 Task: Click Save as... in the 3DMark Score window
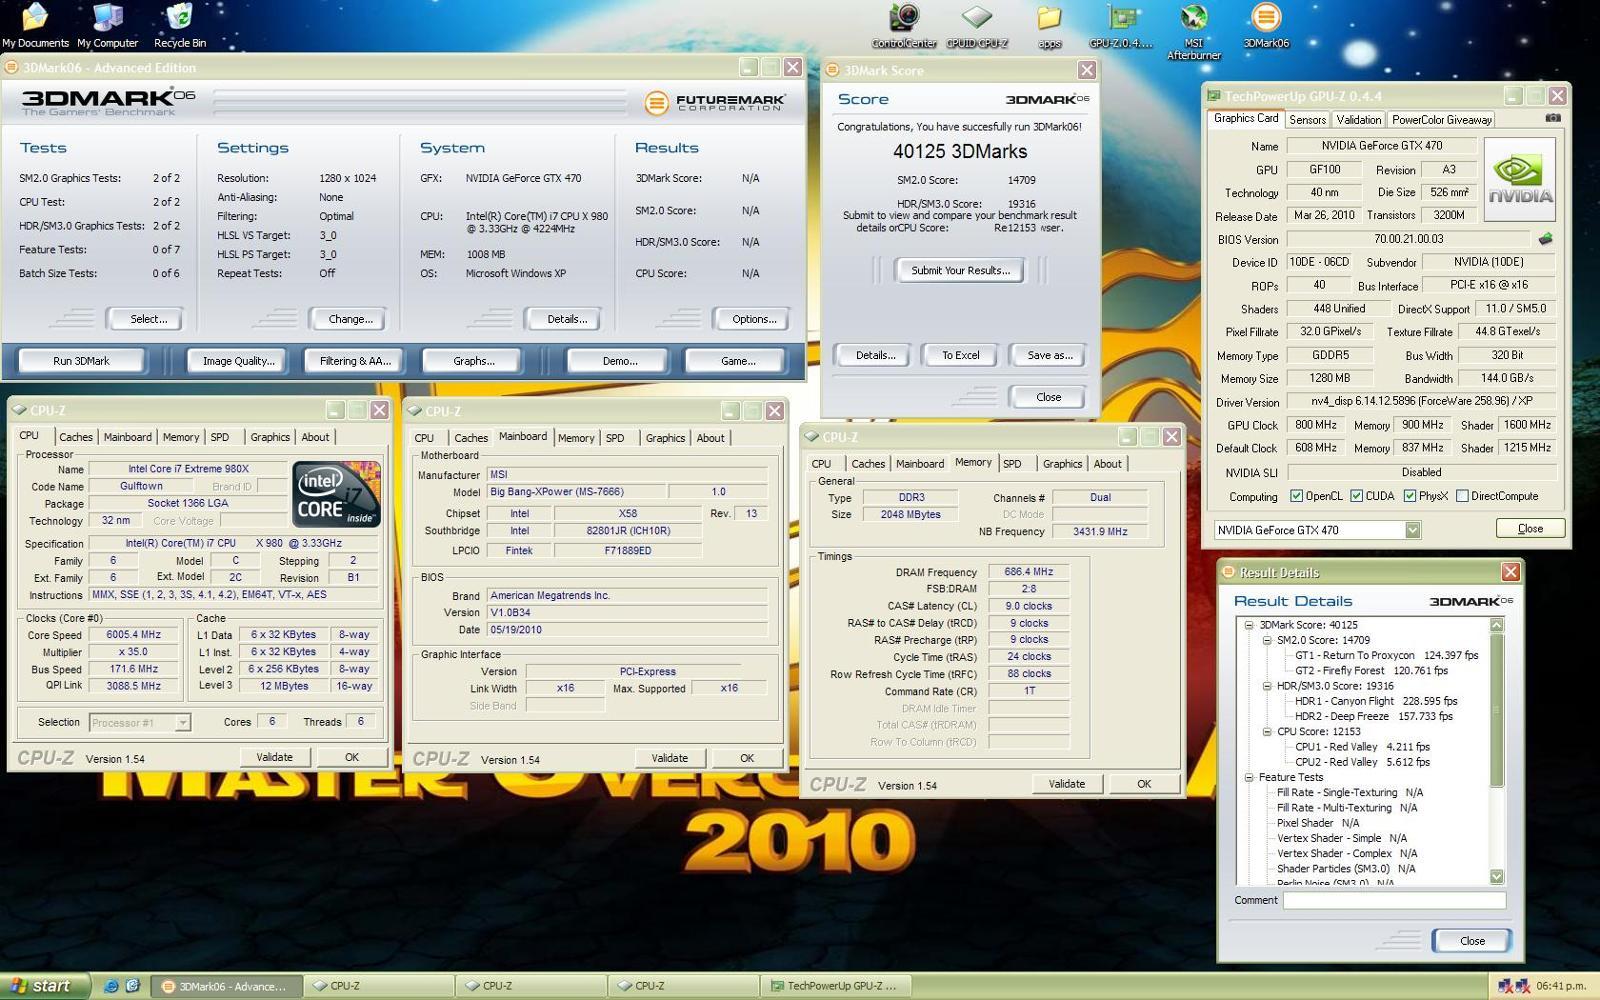(1049, 355)
